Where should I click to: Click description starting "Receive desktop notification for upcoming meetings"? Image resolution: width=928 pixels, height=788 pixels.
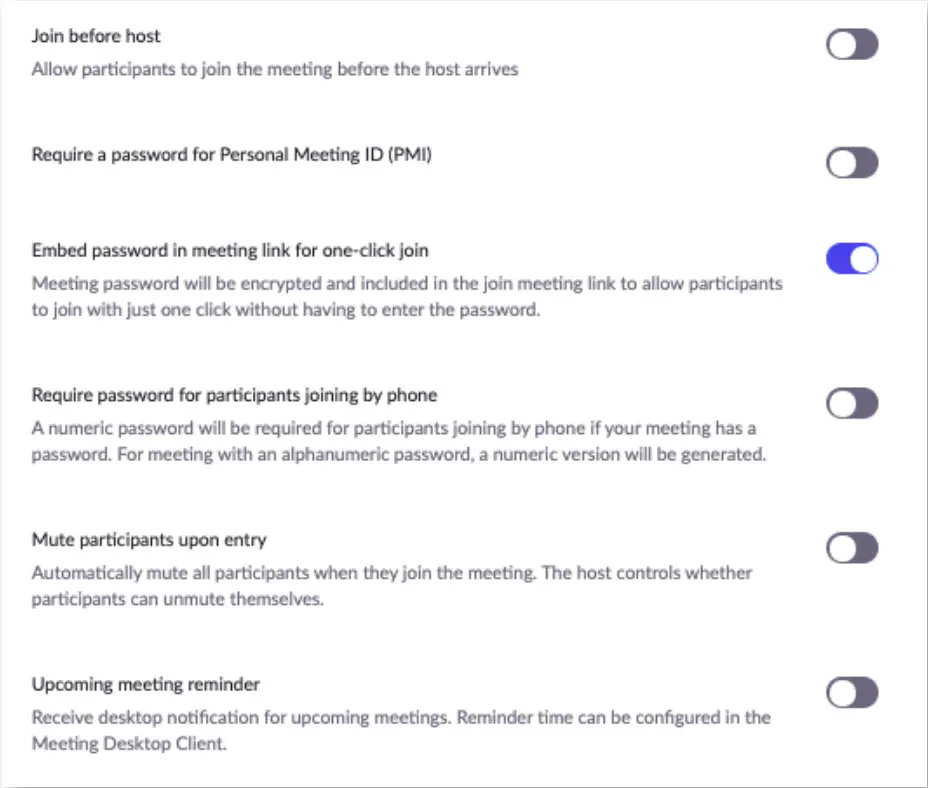(x=401, y=718)
